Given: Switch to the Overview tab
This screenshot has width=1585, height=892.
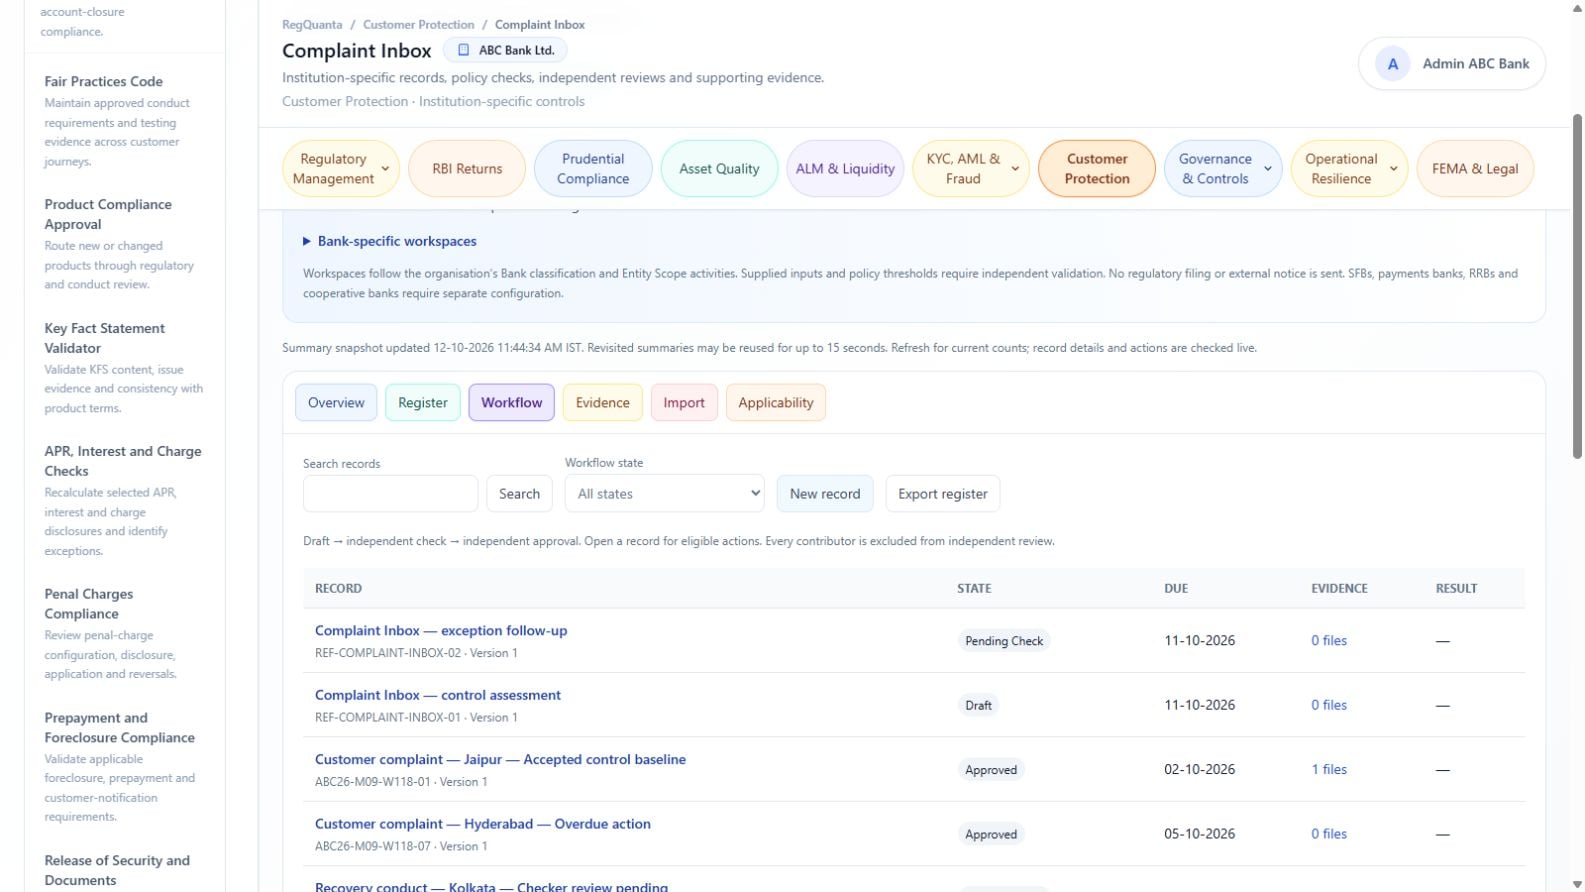Looking at the screenshot, I should pyautogui.click(x=336, y=403).
